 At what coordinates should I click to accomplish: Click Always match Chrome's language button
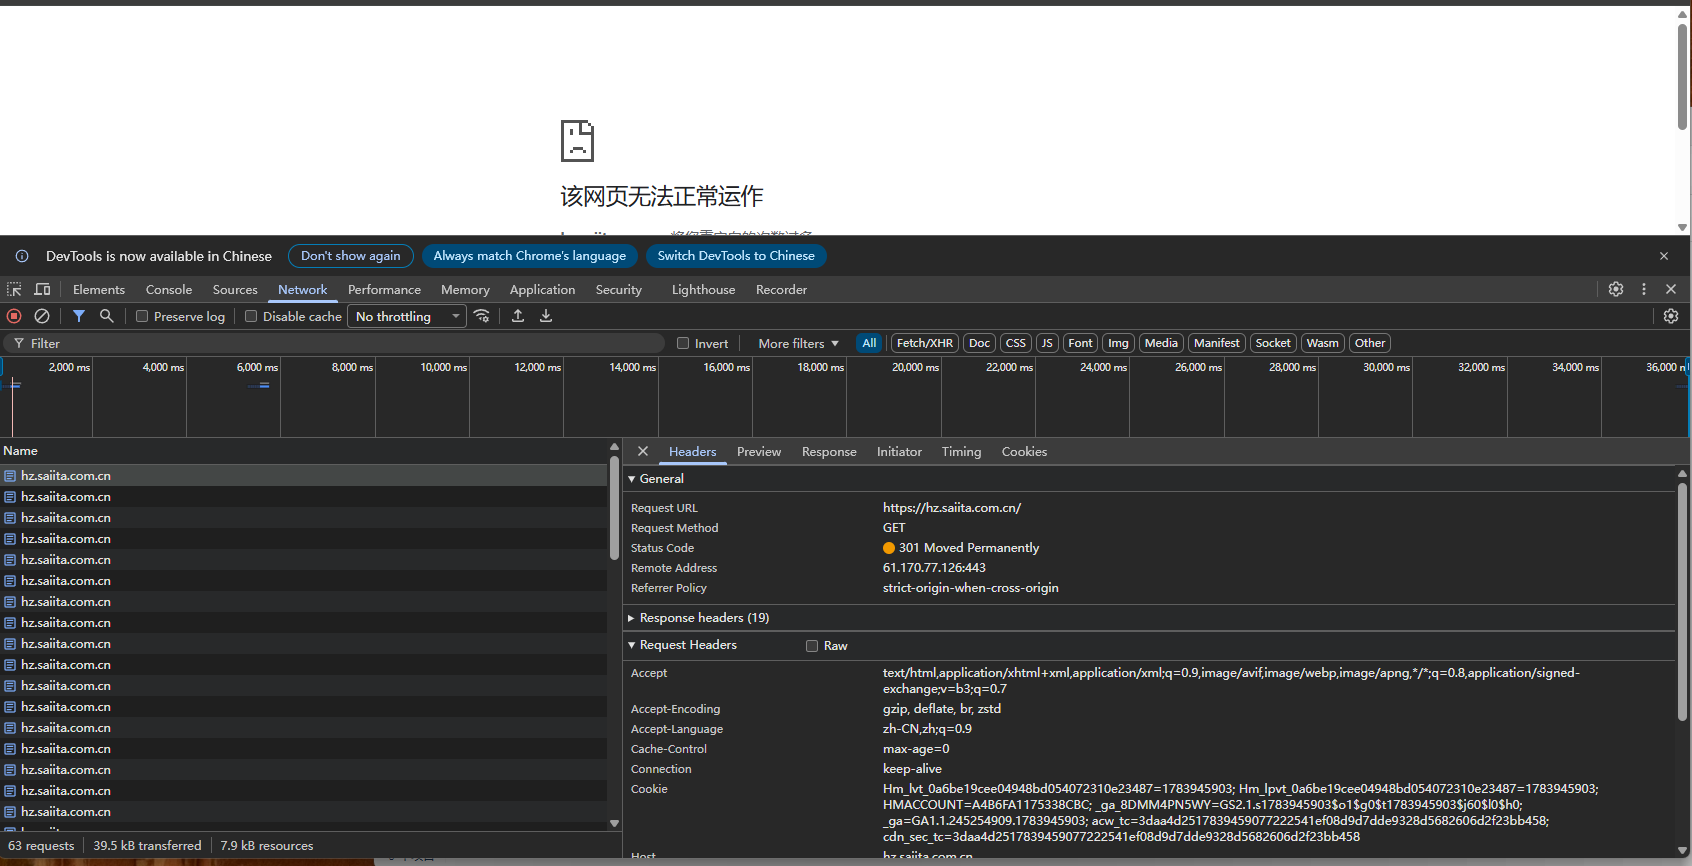click(x=530, y=256)
